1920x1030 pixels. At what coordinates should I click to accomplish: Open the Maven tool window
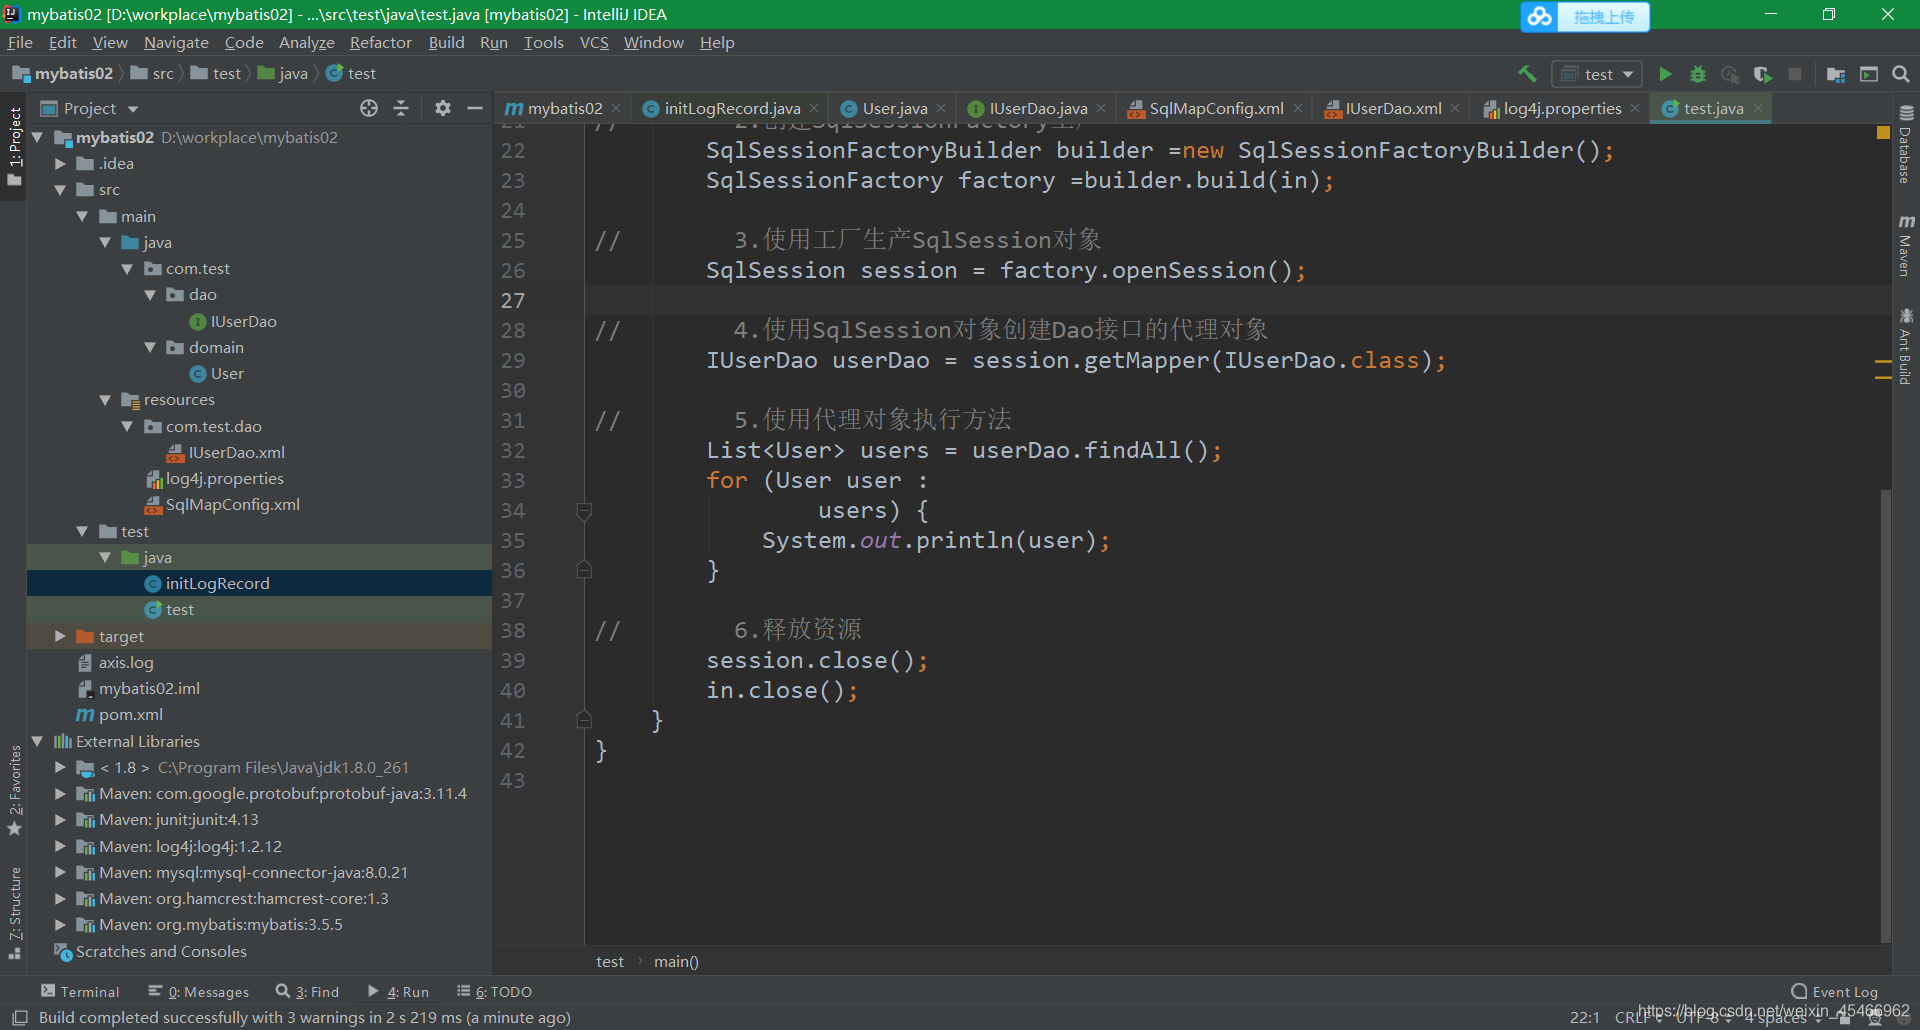point(1906,246)
